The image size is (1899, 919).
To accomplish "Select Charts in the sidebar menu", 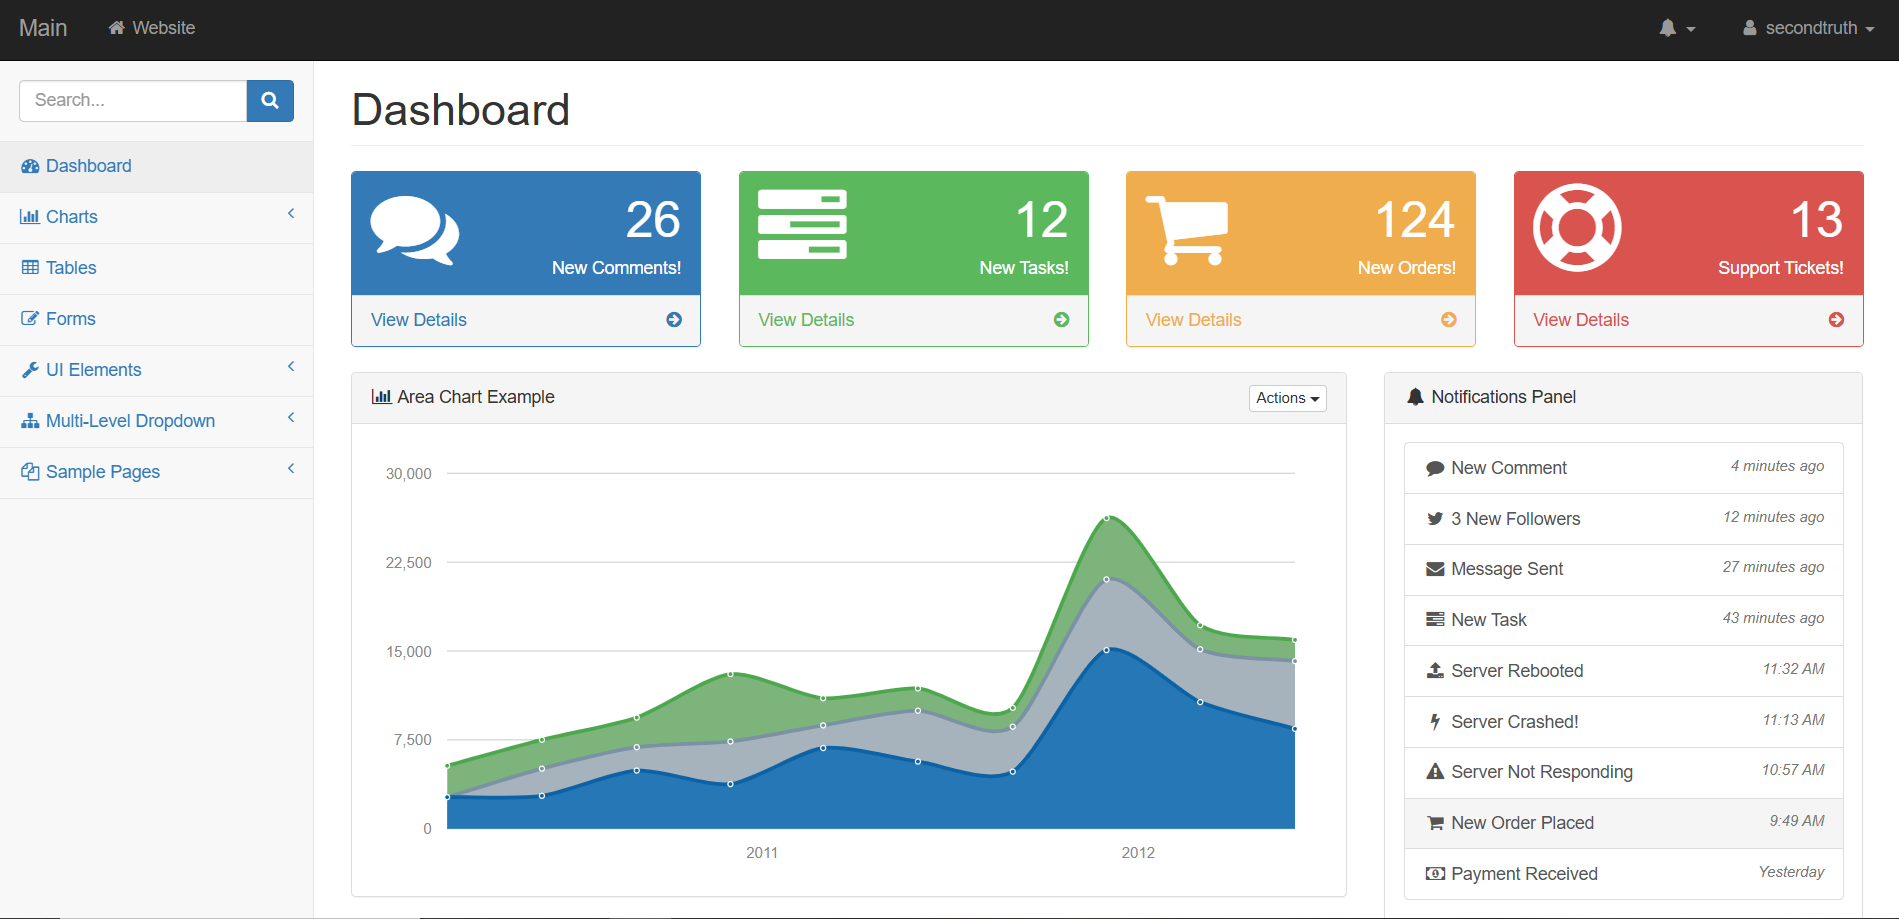I will 156,218.
